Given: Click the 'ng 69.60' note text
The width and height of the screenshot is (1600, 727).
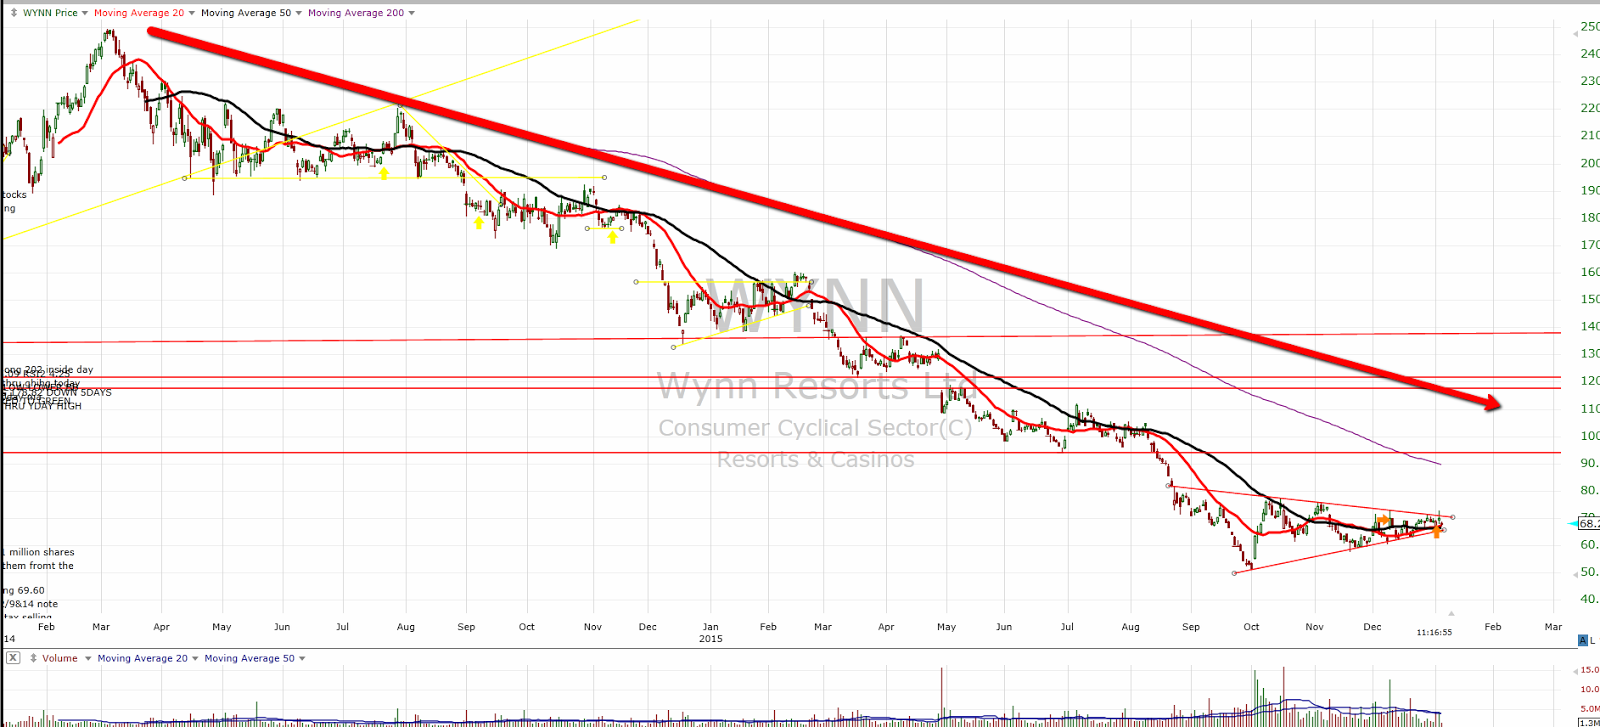Looking at the screenshot, I should tap(23, 590).
